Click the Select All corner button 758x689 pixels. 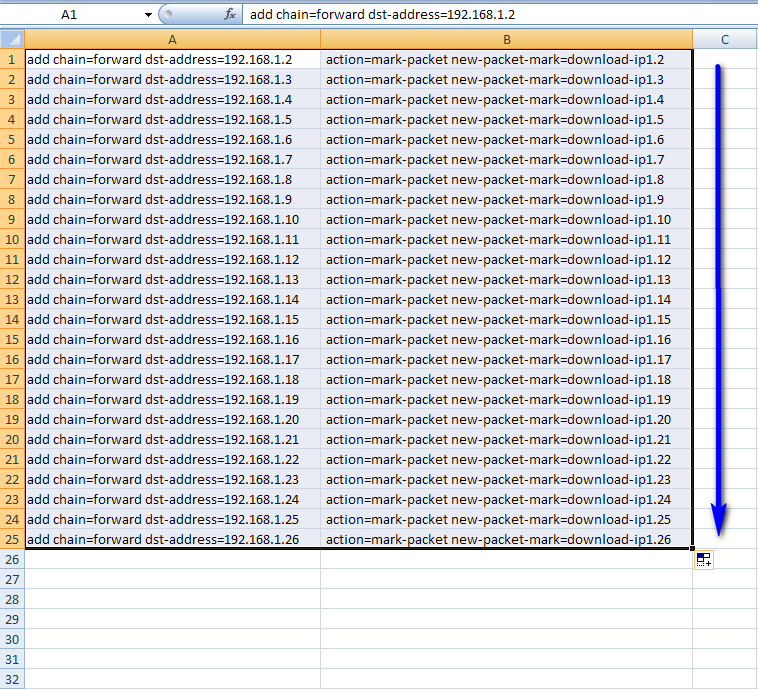pyautogui.click(x=12, y=39)
